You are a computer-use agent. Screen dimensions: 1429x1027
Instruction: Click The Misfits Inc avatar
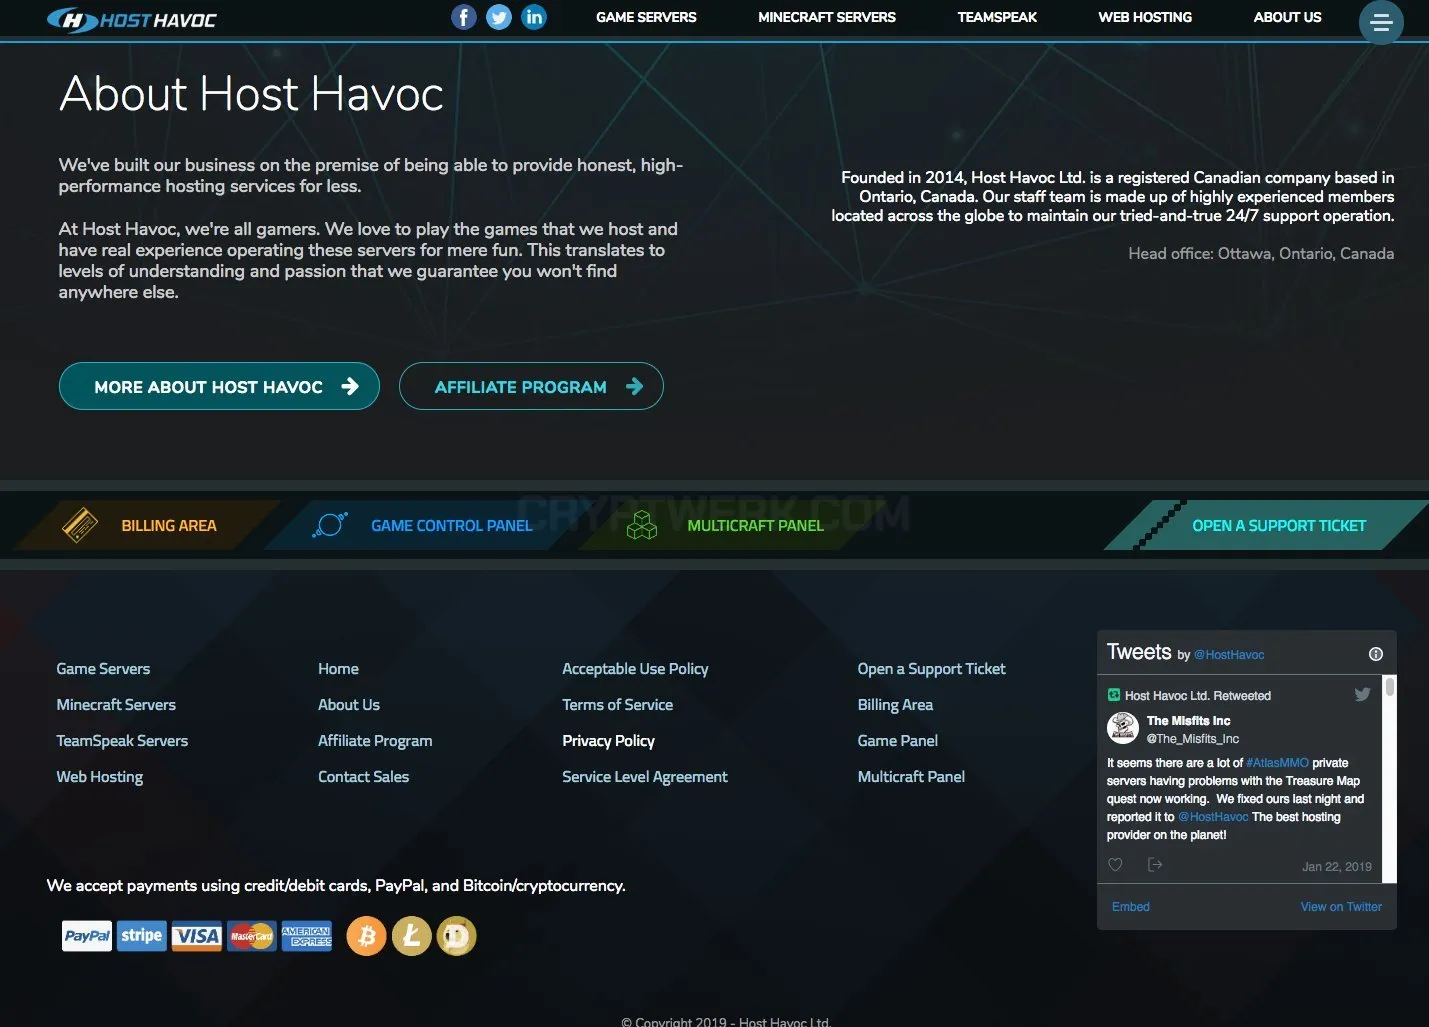(1123, 728)
